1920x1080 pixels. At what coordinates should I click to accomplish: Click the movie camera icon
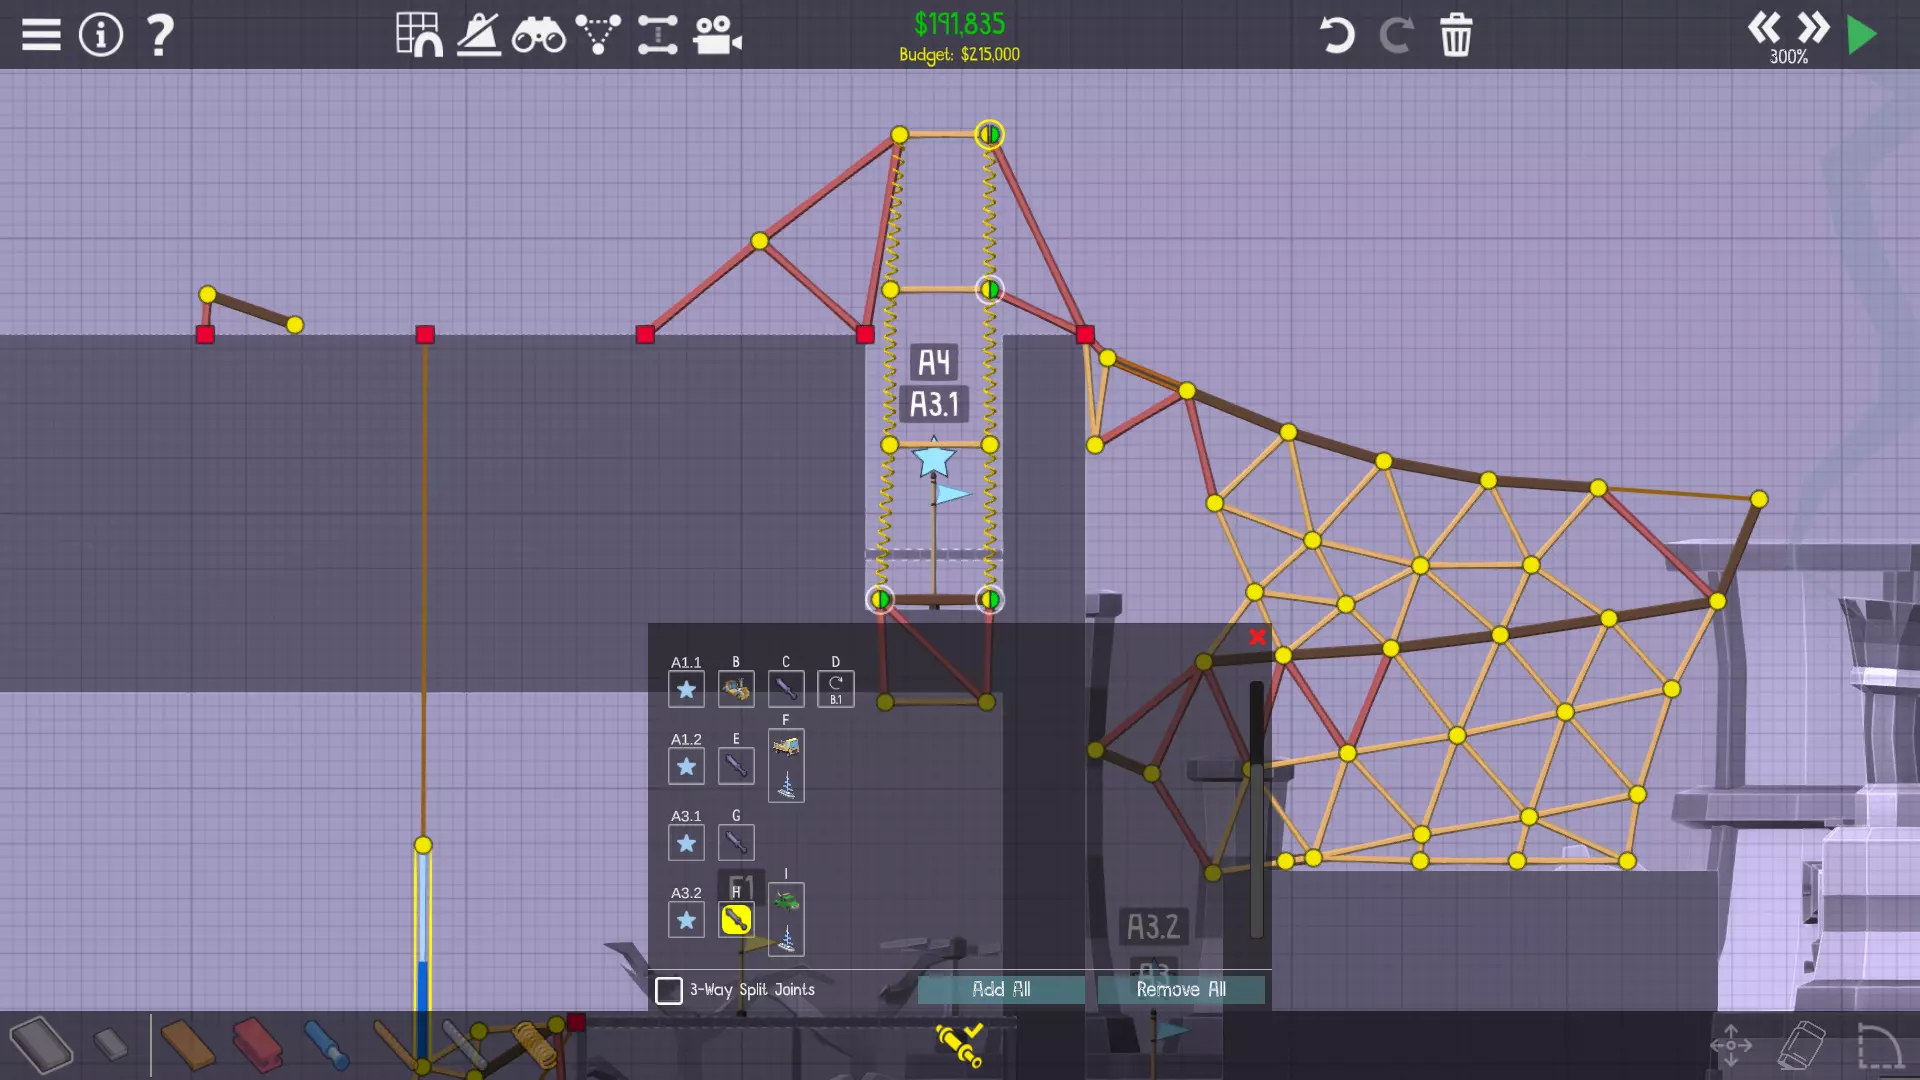coord(717,35)
